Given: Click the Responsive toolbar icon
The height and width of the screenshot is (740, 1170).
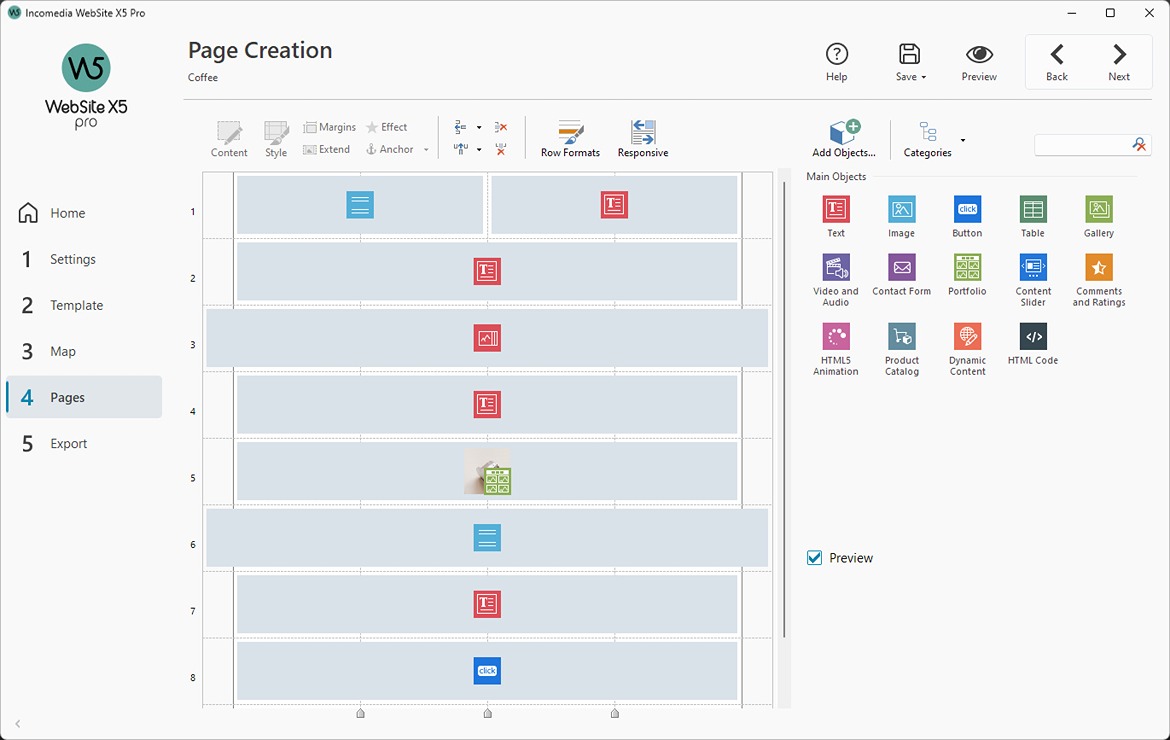Looking at the screenshot, I should pos(642,137).
